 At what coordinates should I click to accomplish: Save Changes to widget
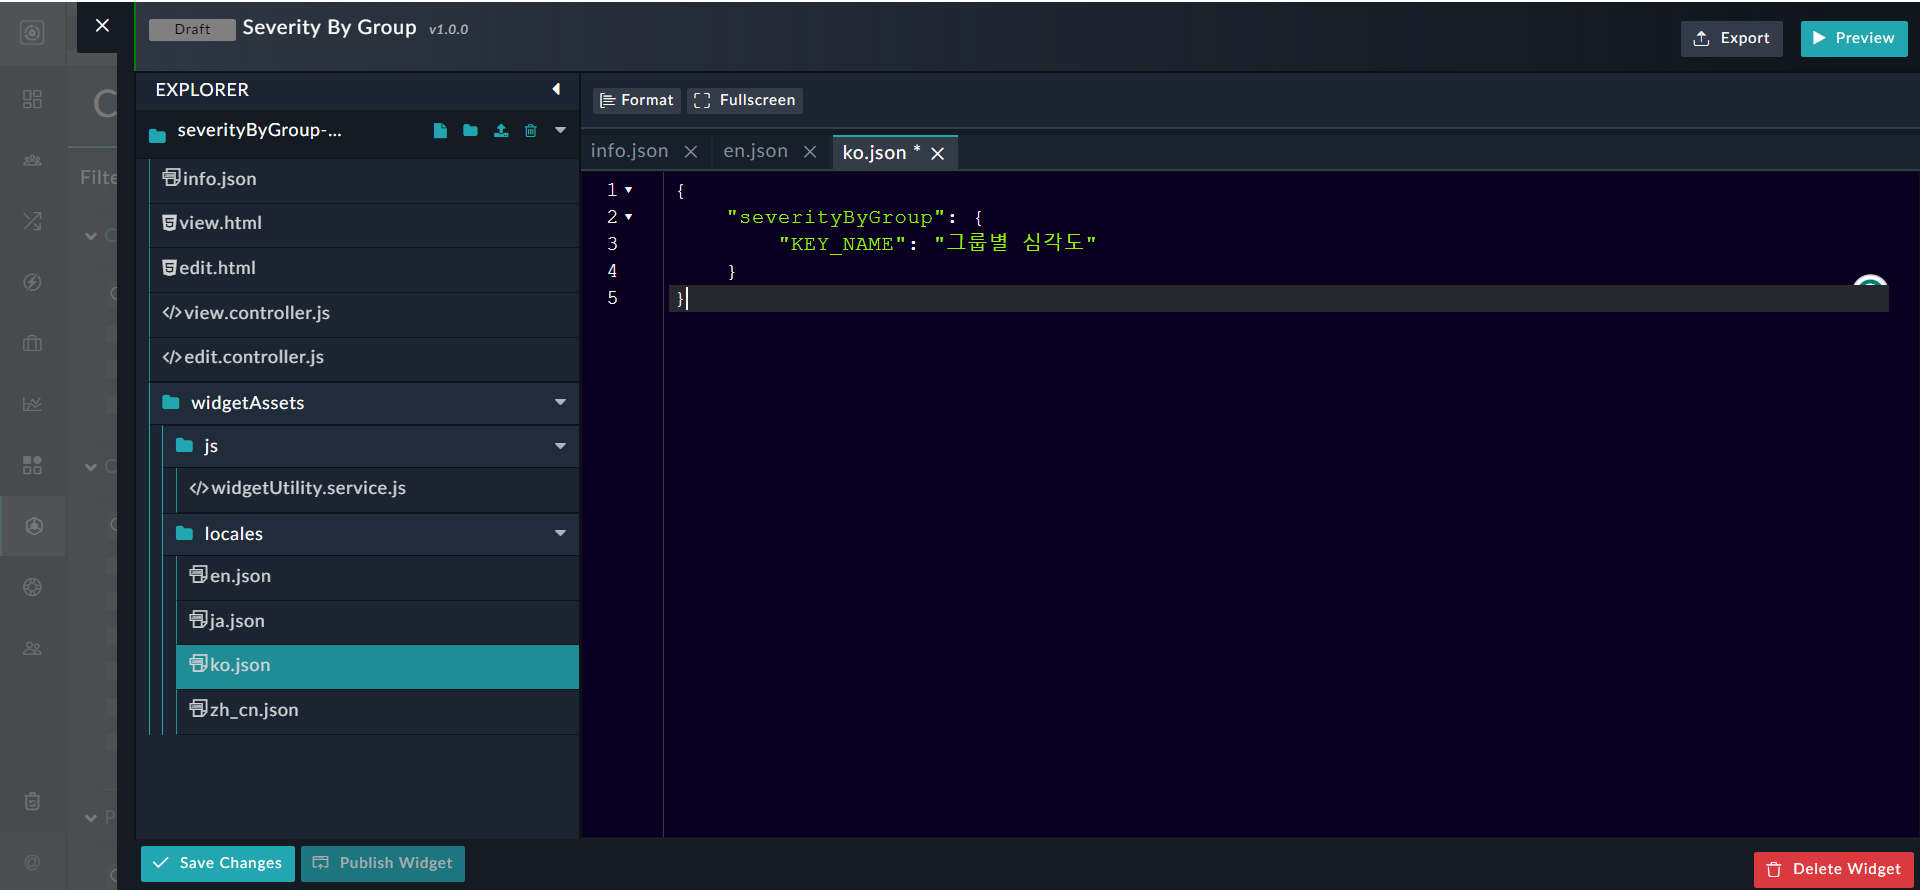[218, 864]
